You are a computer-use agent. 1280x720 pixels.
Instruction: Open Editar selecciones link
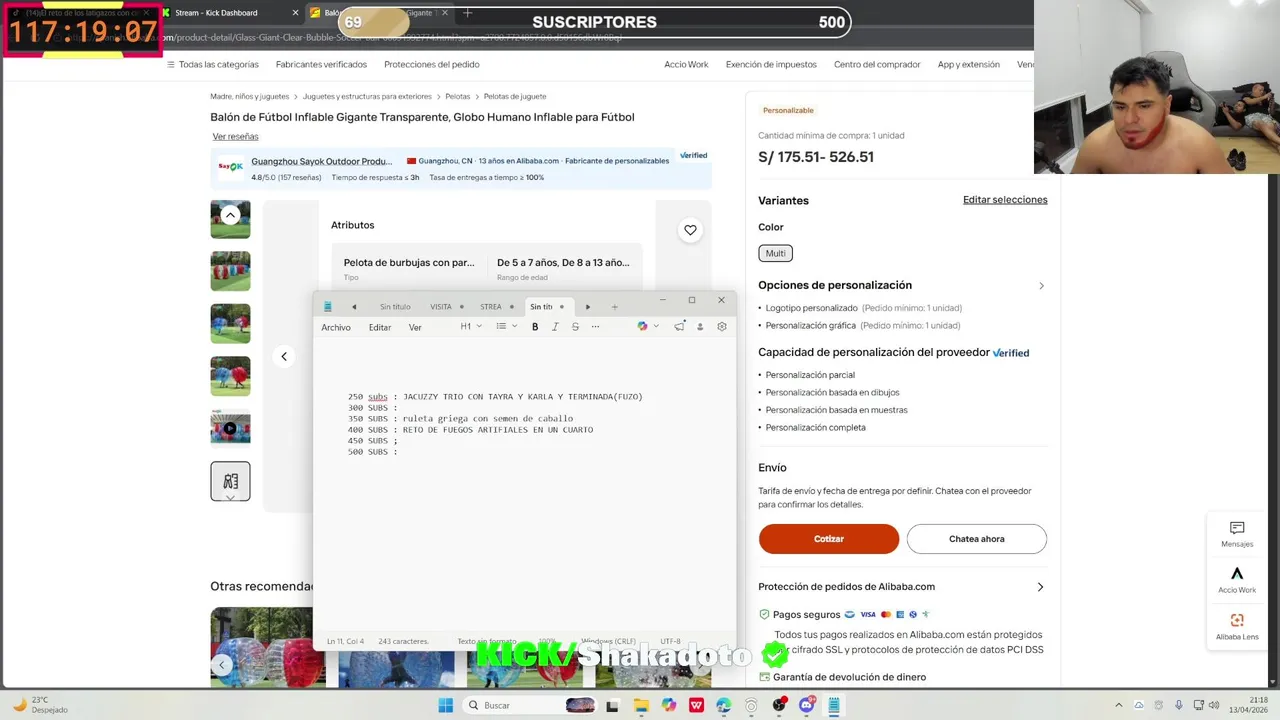1005,200
